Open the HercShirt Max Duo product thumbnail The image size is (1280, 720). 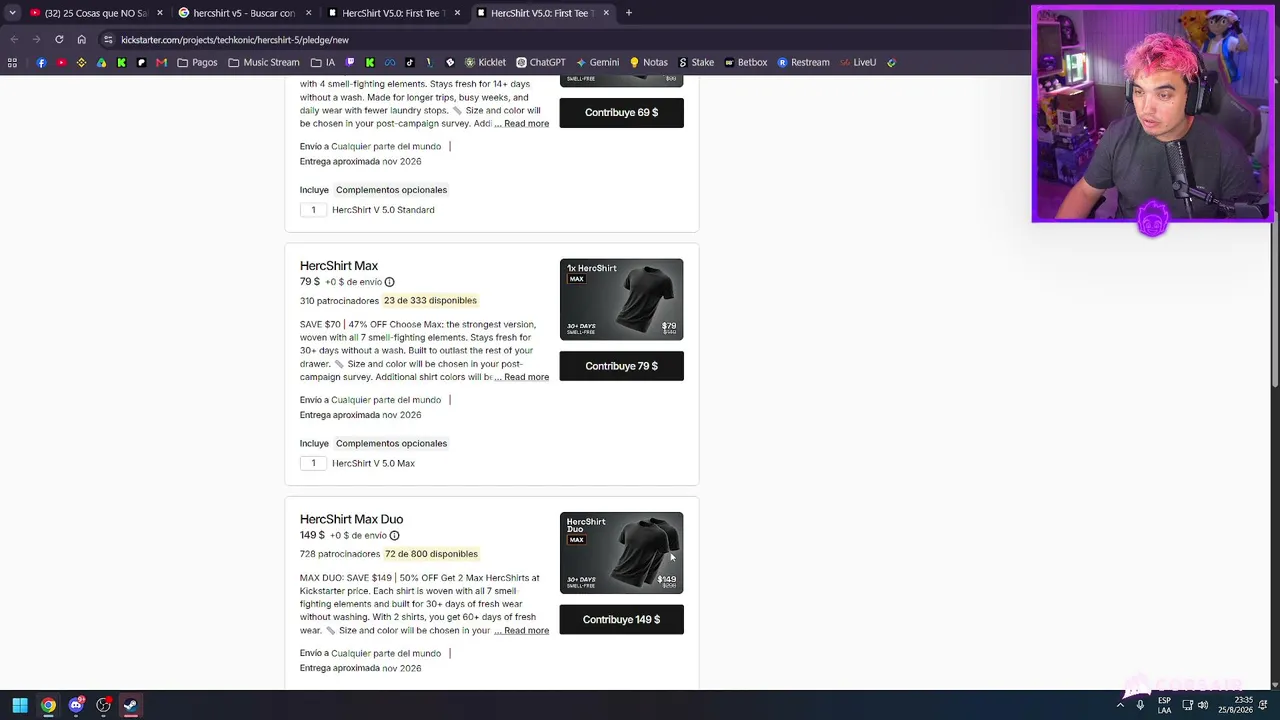621,553
